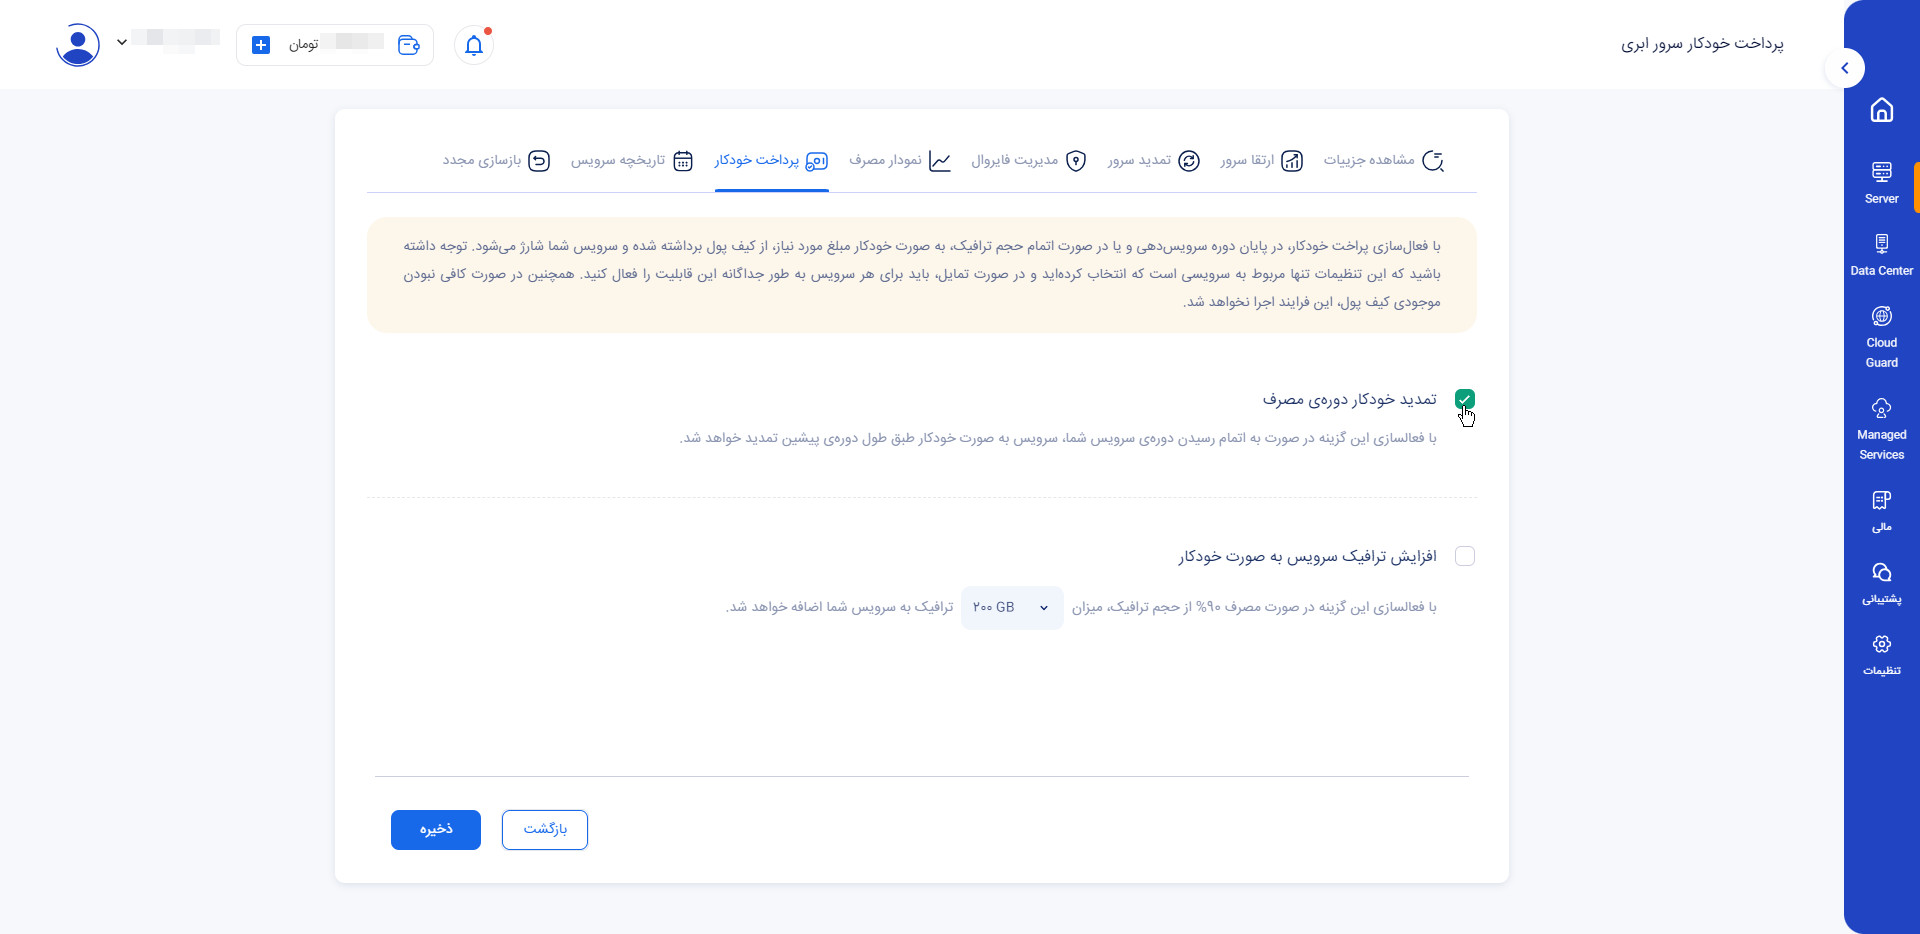
Task: Collapse the sidebar with the chevron button
Action: click(x=1844, y=68)
